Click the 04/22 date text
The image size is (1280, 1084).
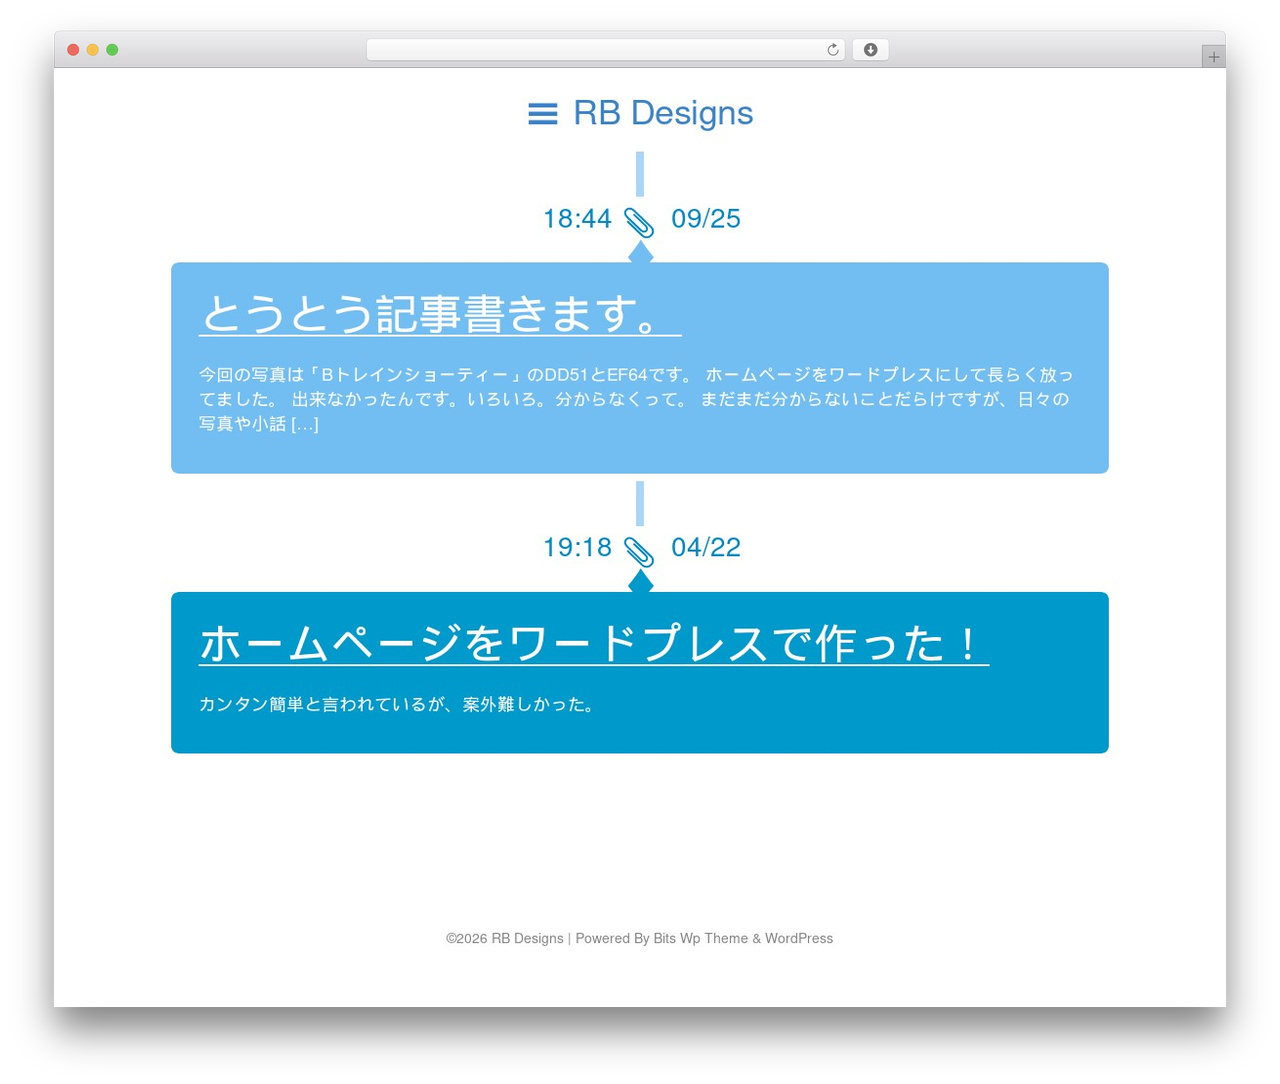click(x=706, y=548)
